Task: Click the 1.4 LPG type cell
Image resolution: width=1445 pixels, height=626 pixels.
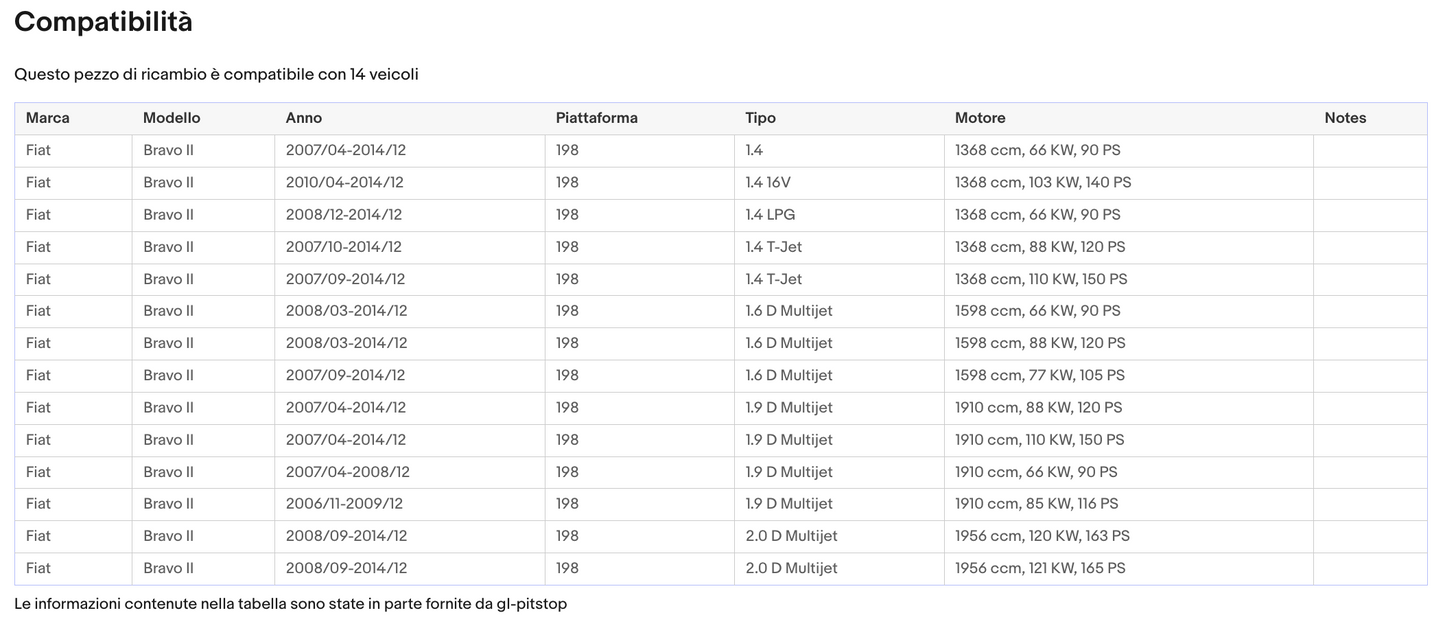Action: coord(770,214)
